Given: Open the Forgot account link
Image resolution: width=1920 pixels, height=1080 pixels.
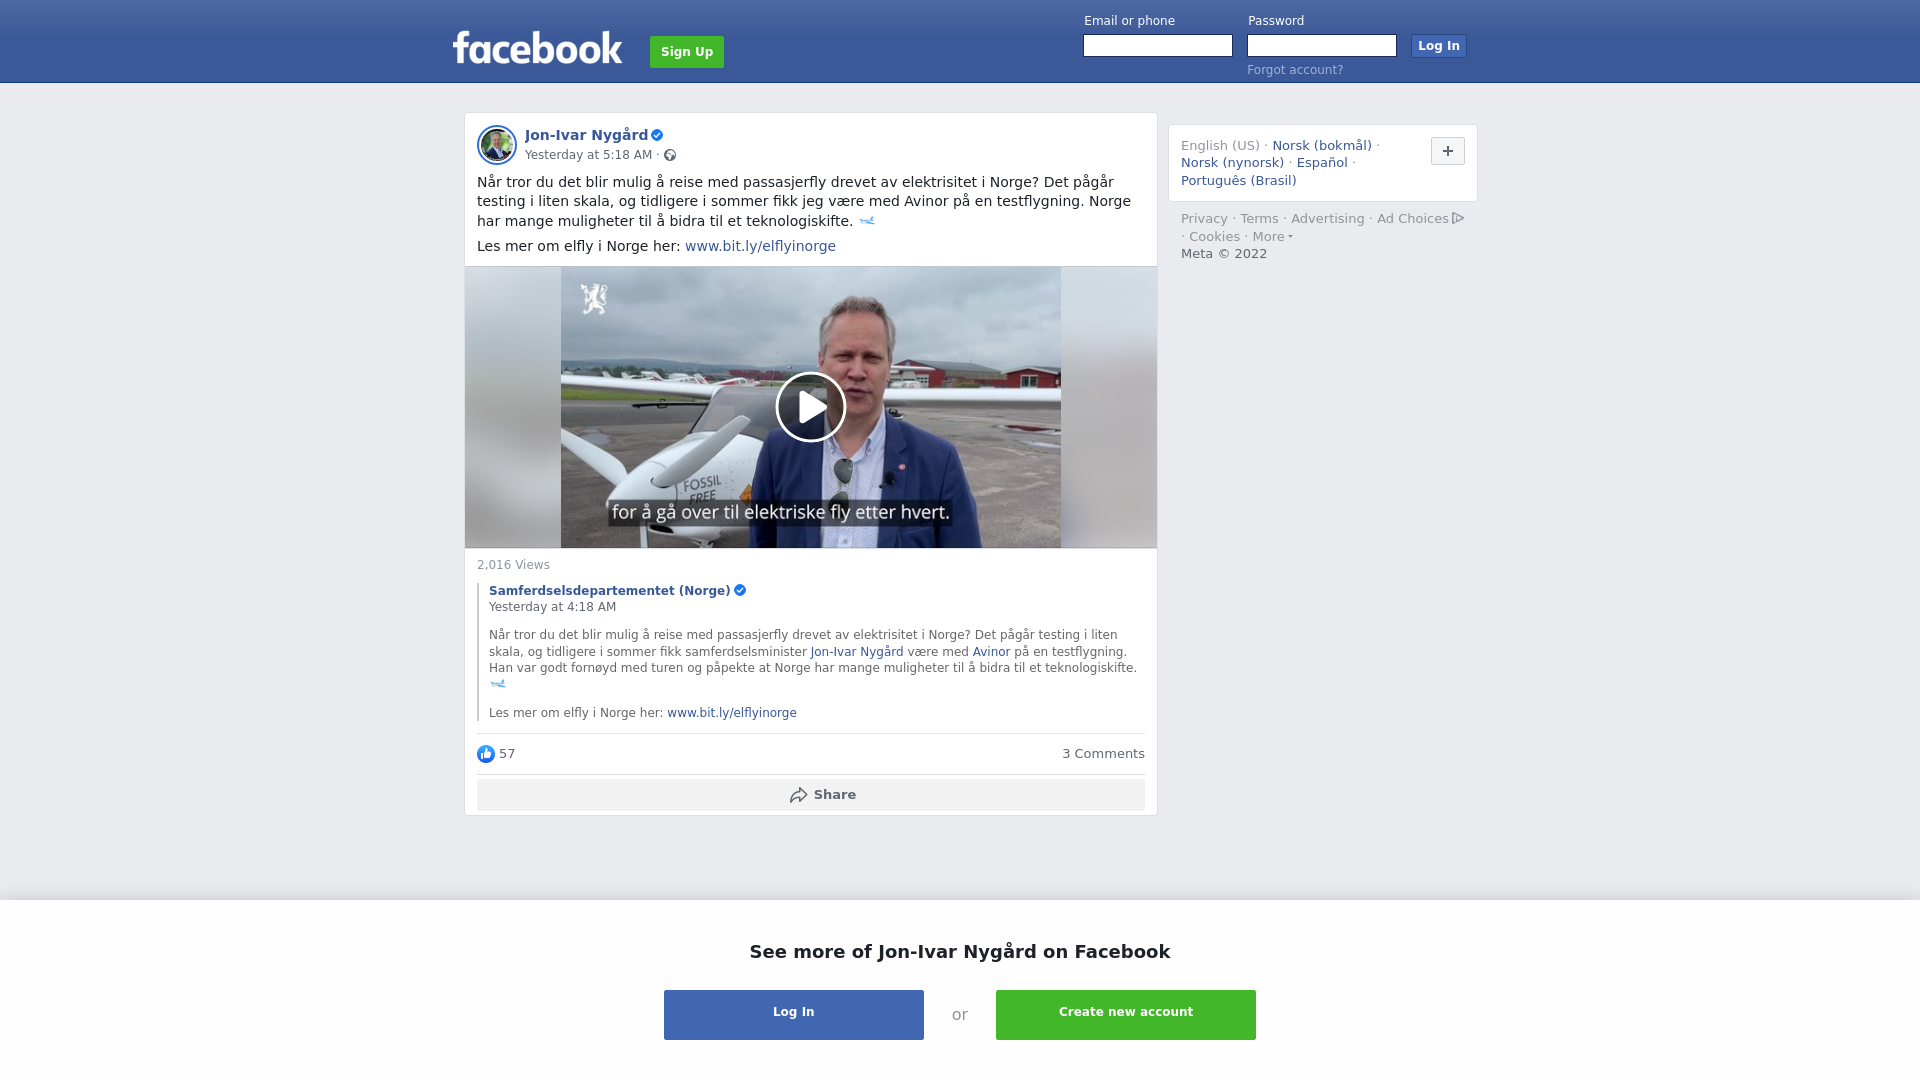Looking at the screenshot, I should point(1295,70).
